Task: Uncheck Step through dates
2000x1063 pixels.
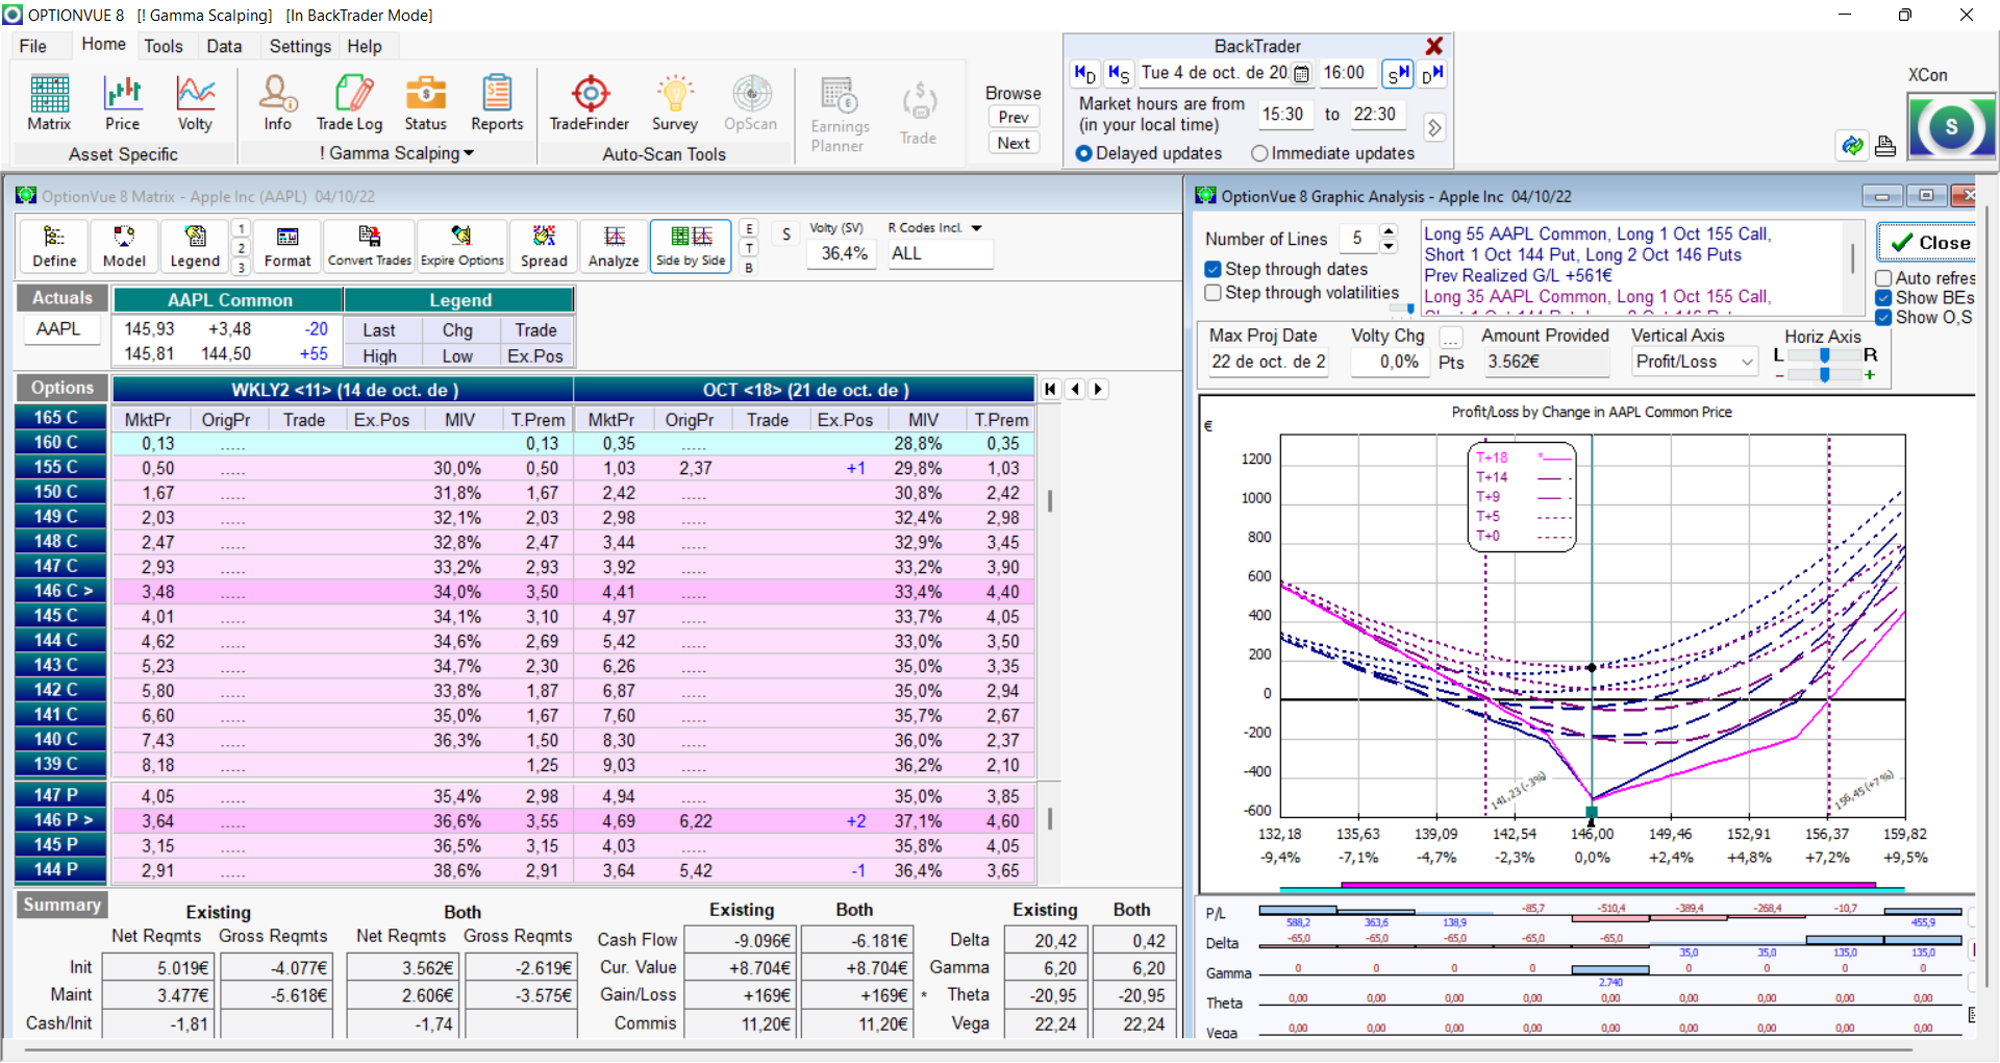Action: (1213, 269)
